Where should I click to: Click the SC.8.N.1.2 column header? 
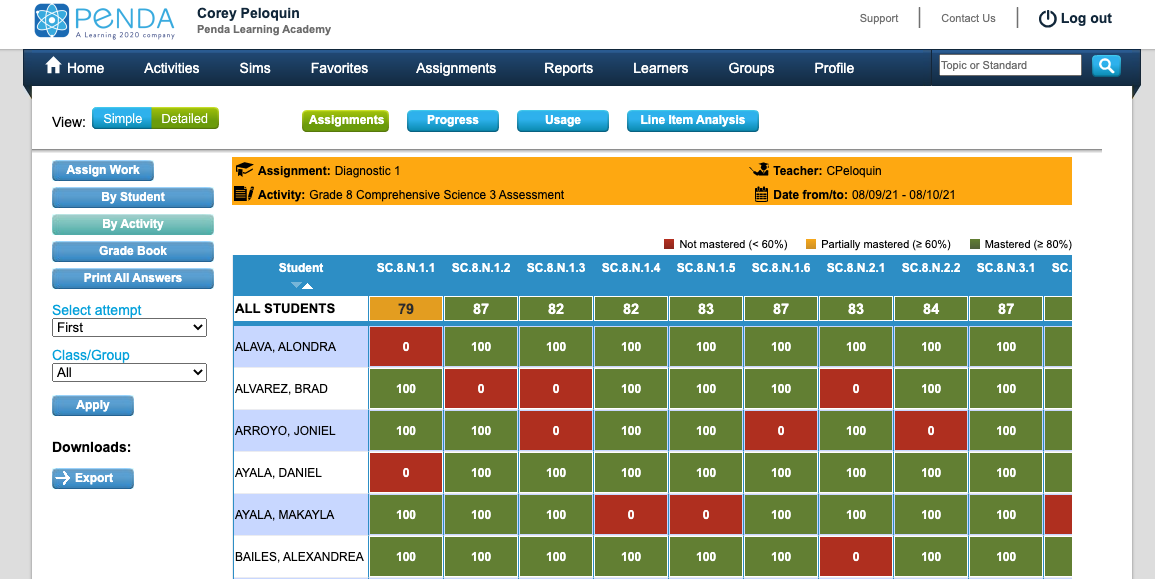click(x=481, y=268)
